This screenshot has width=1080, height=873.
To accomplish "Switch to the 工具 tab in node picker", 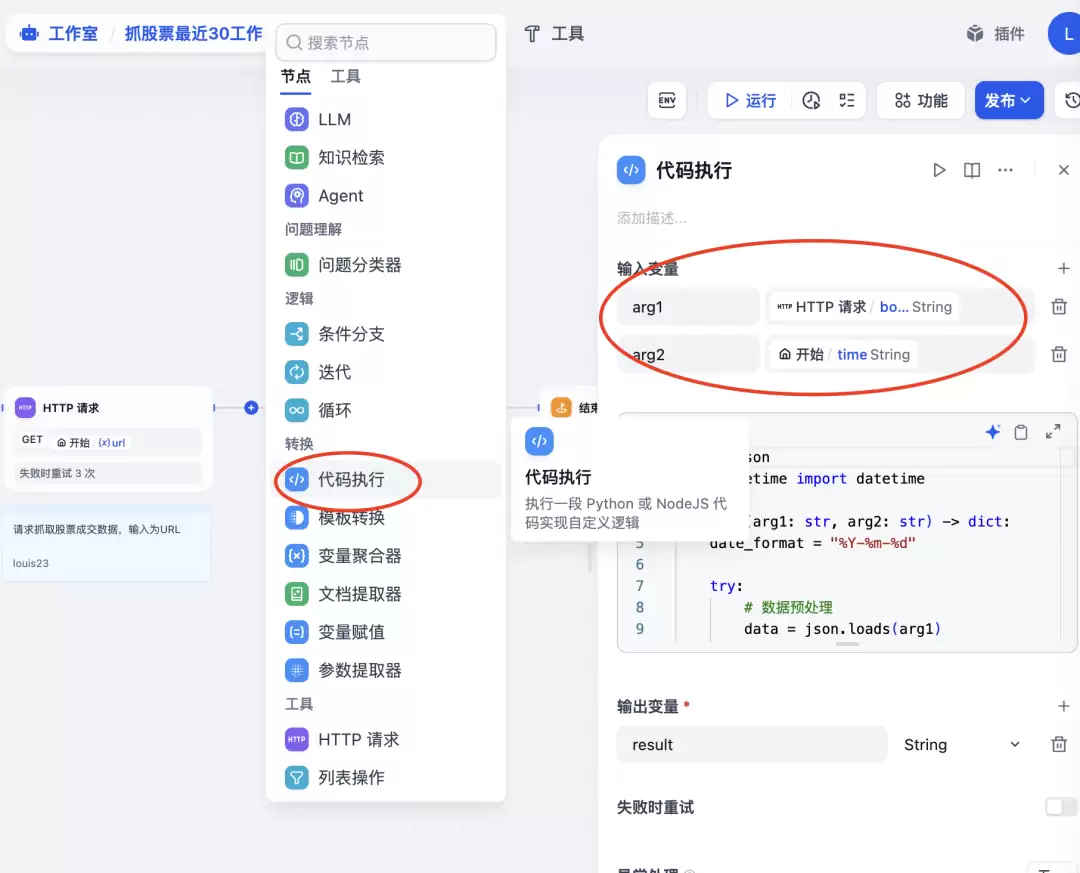I will [345, 76].
